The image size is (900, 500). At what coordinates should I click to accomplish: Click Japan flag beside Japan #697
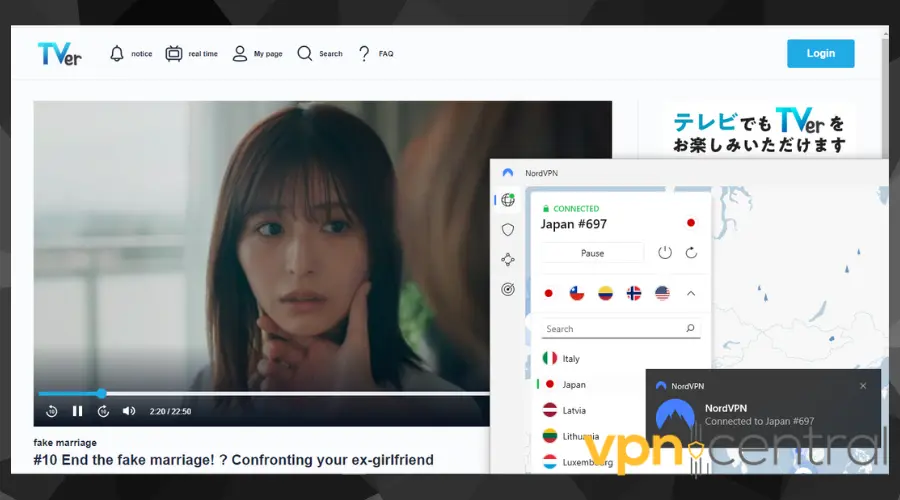(690, 223)
